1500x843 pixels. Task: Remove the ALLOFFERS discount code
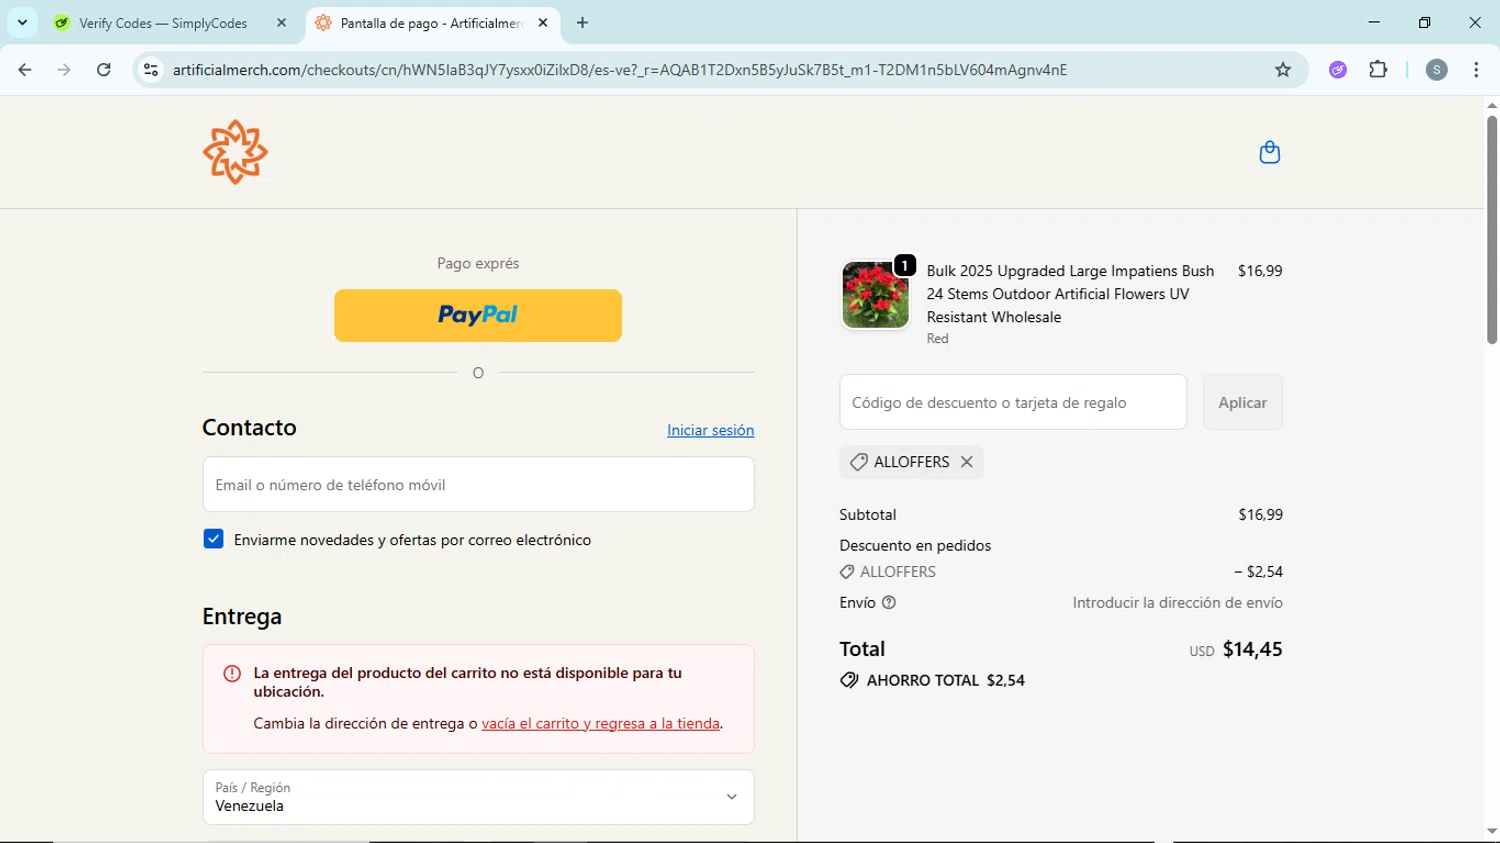[x=967, y=462]
